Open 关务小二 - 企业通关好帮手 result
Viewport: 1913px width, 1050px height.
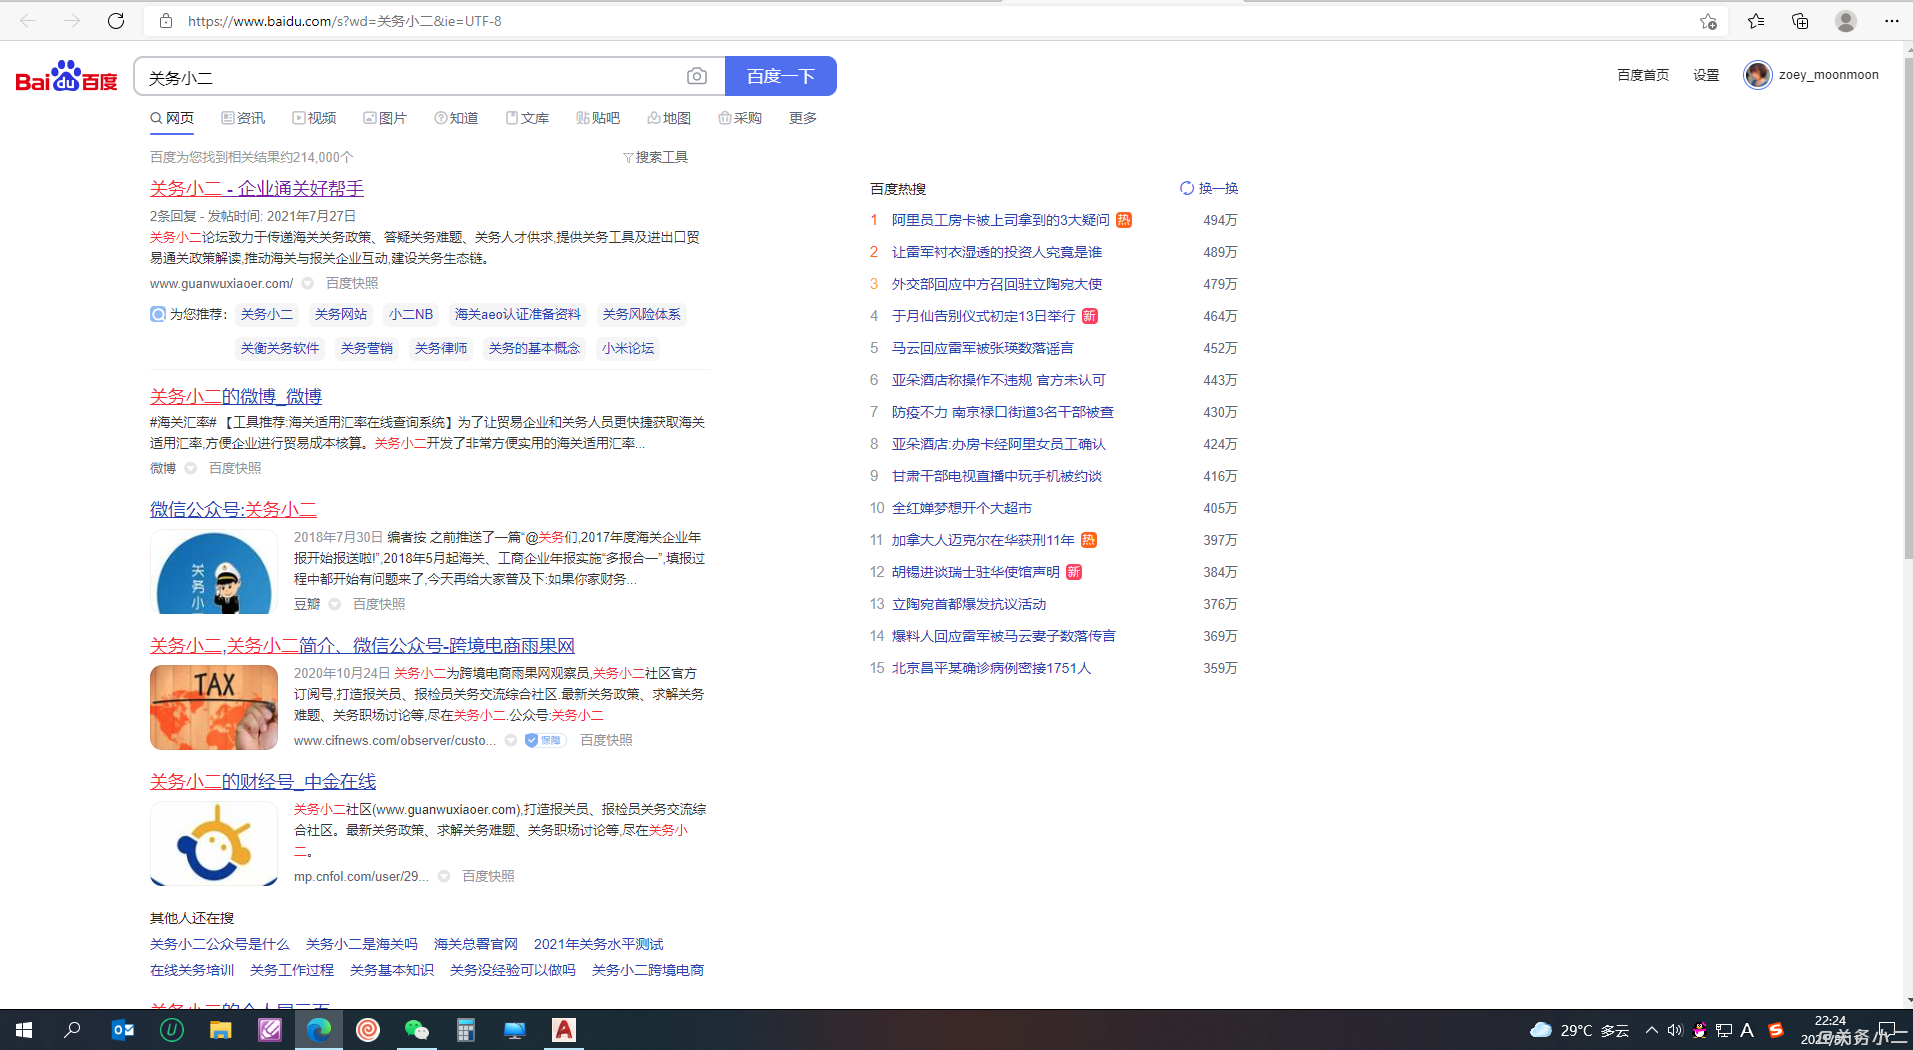point(257,188)
